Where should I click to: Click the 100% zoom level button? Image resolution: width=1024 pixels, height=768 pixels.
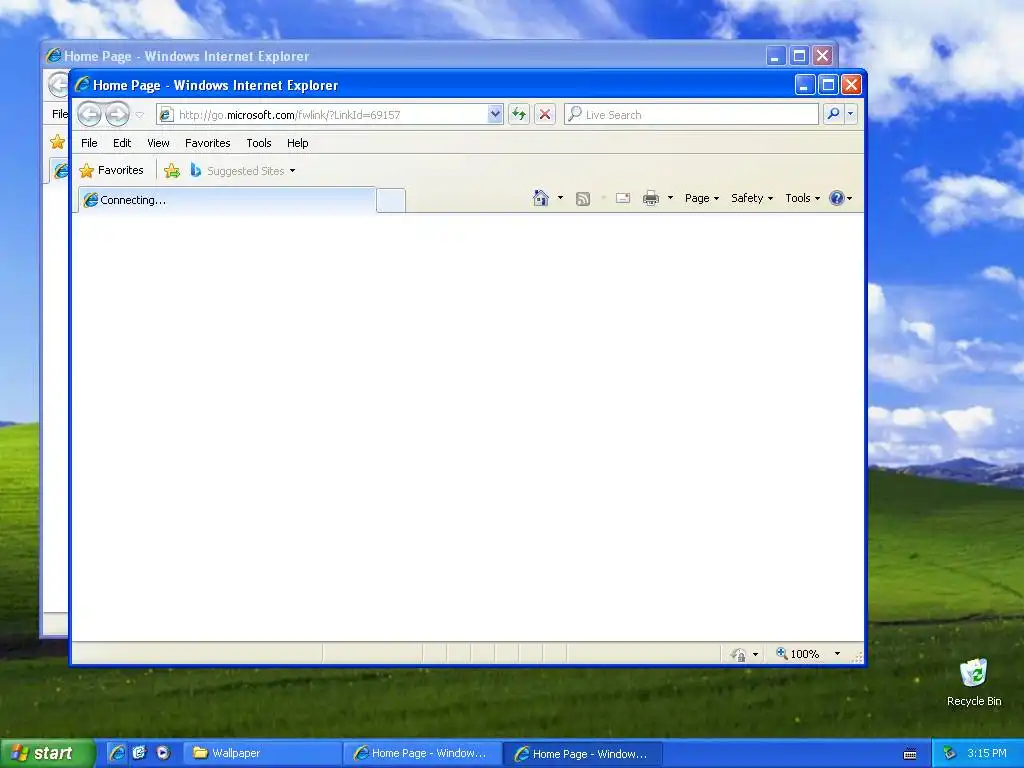point(797,654)
